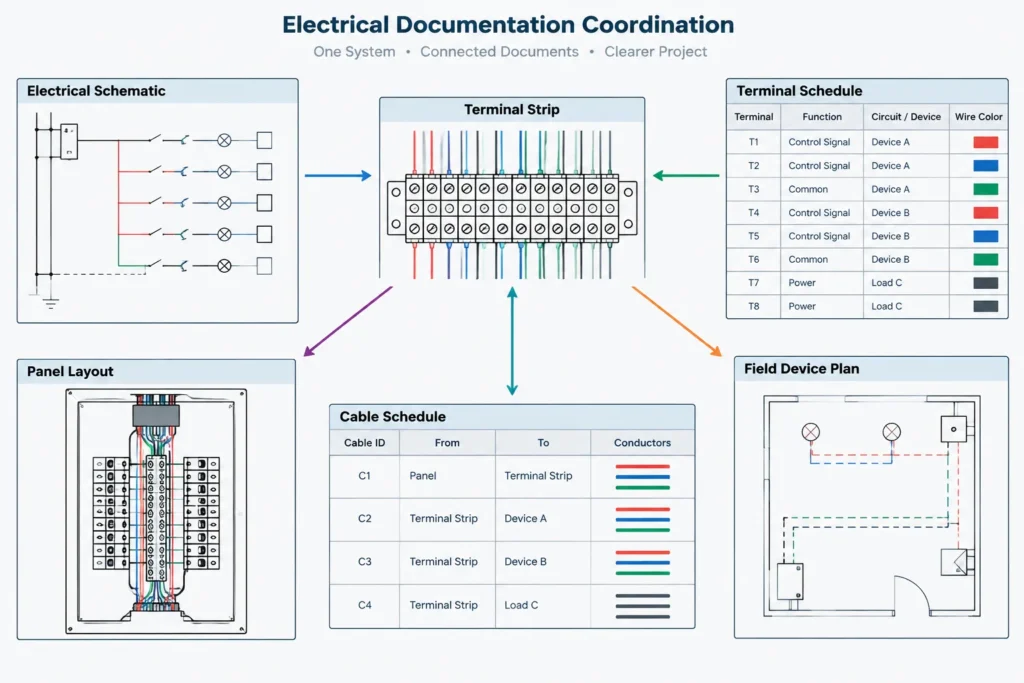Select Load C cell in row T8
Image resolution: width=1024 pixels, height=683 pixels.
pyautogui.click(x=906, y=306)
